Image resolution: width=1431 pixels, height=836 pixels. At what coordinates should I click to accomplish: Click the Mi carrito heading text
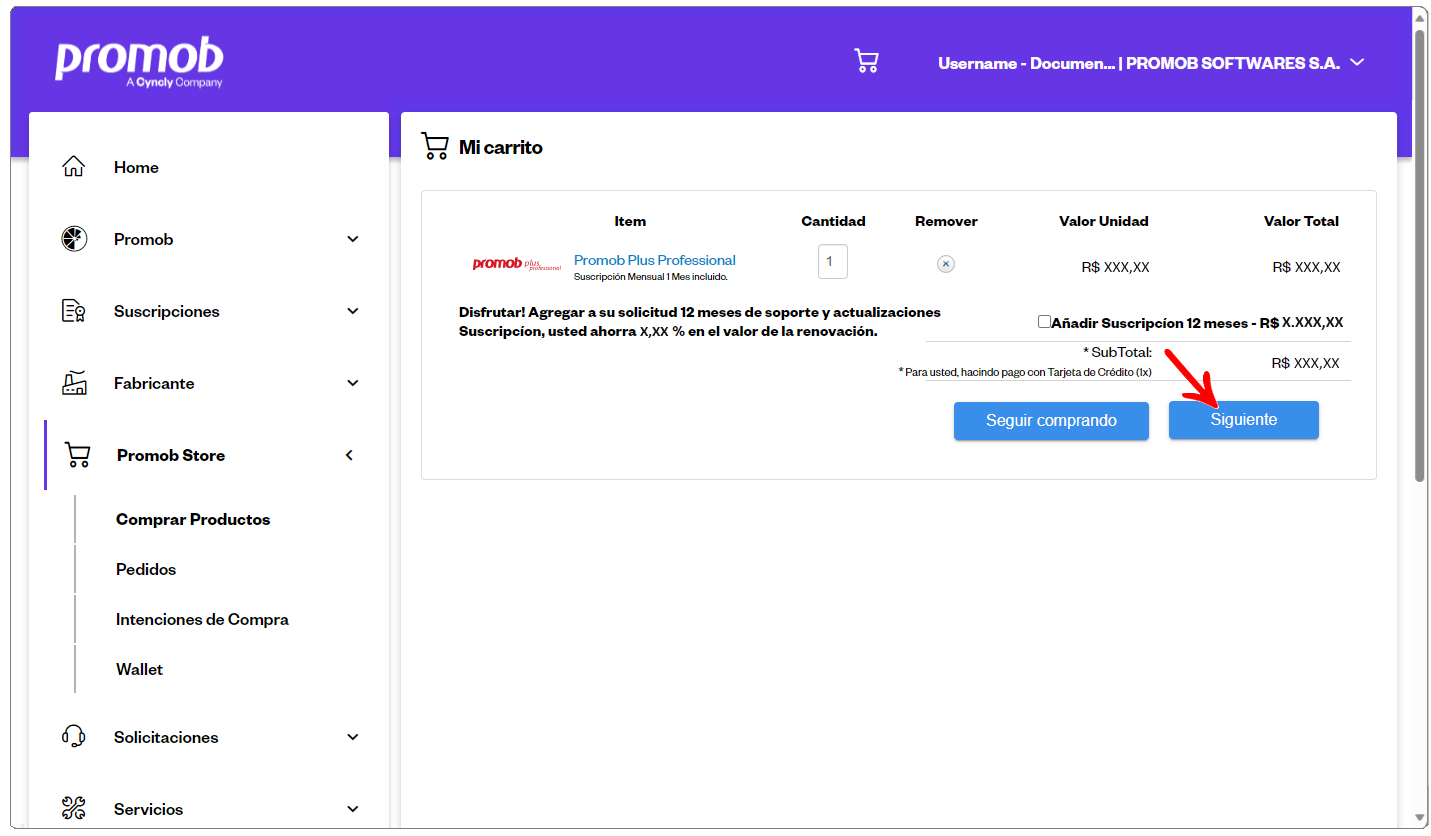[501, 147]
